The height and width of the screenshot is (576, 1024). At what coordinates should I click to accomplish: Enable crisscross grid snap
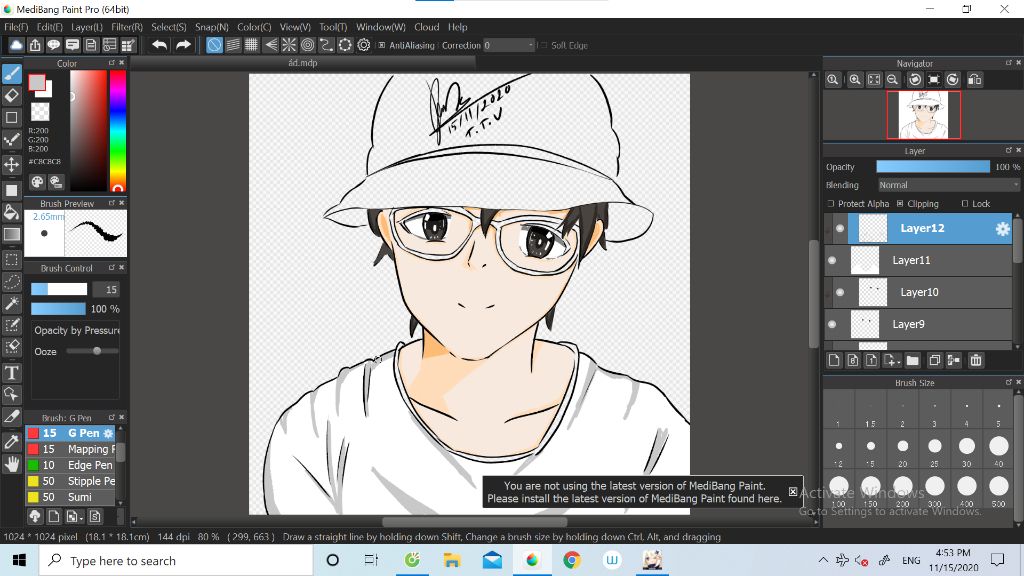coord(251,45)
